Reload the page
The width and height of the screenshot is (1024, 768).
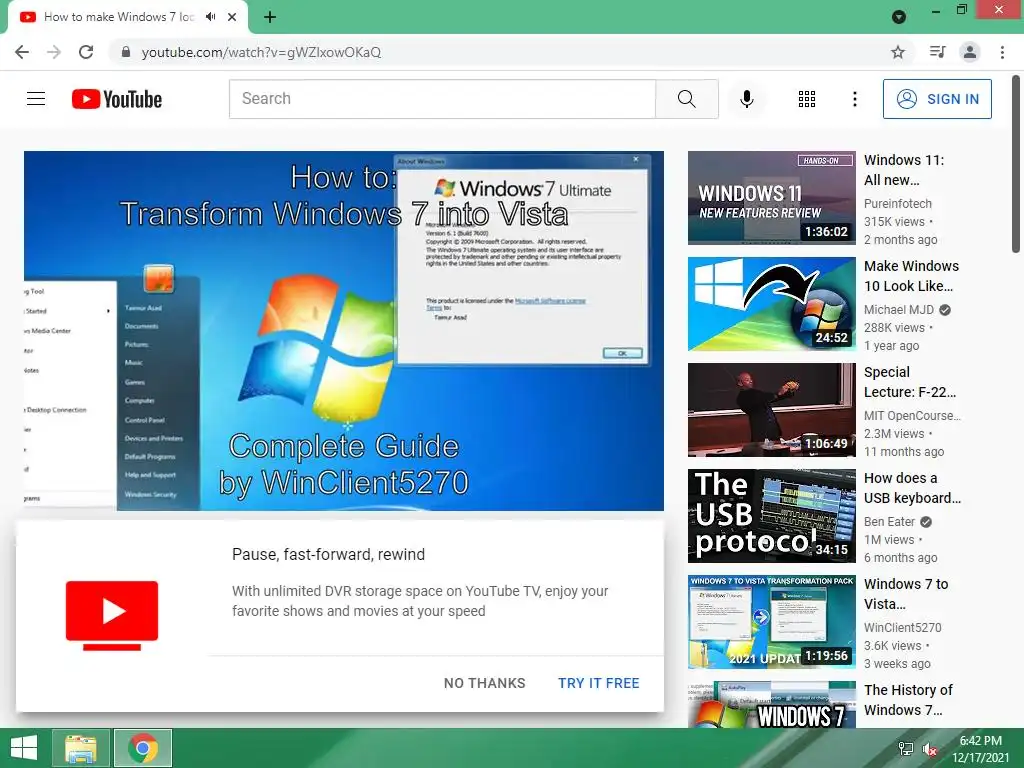coord(86,52)
